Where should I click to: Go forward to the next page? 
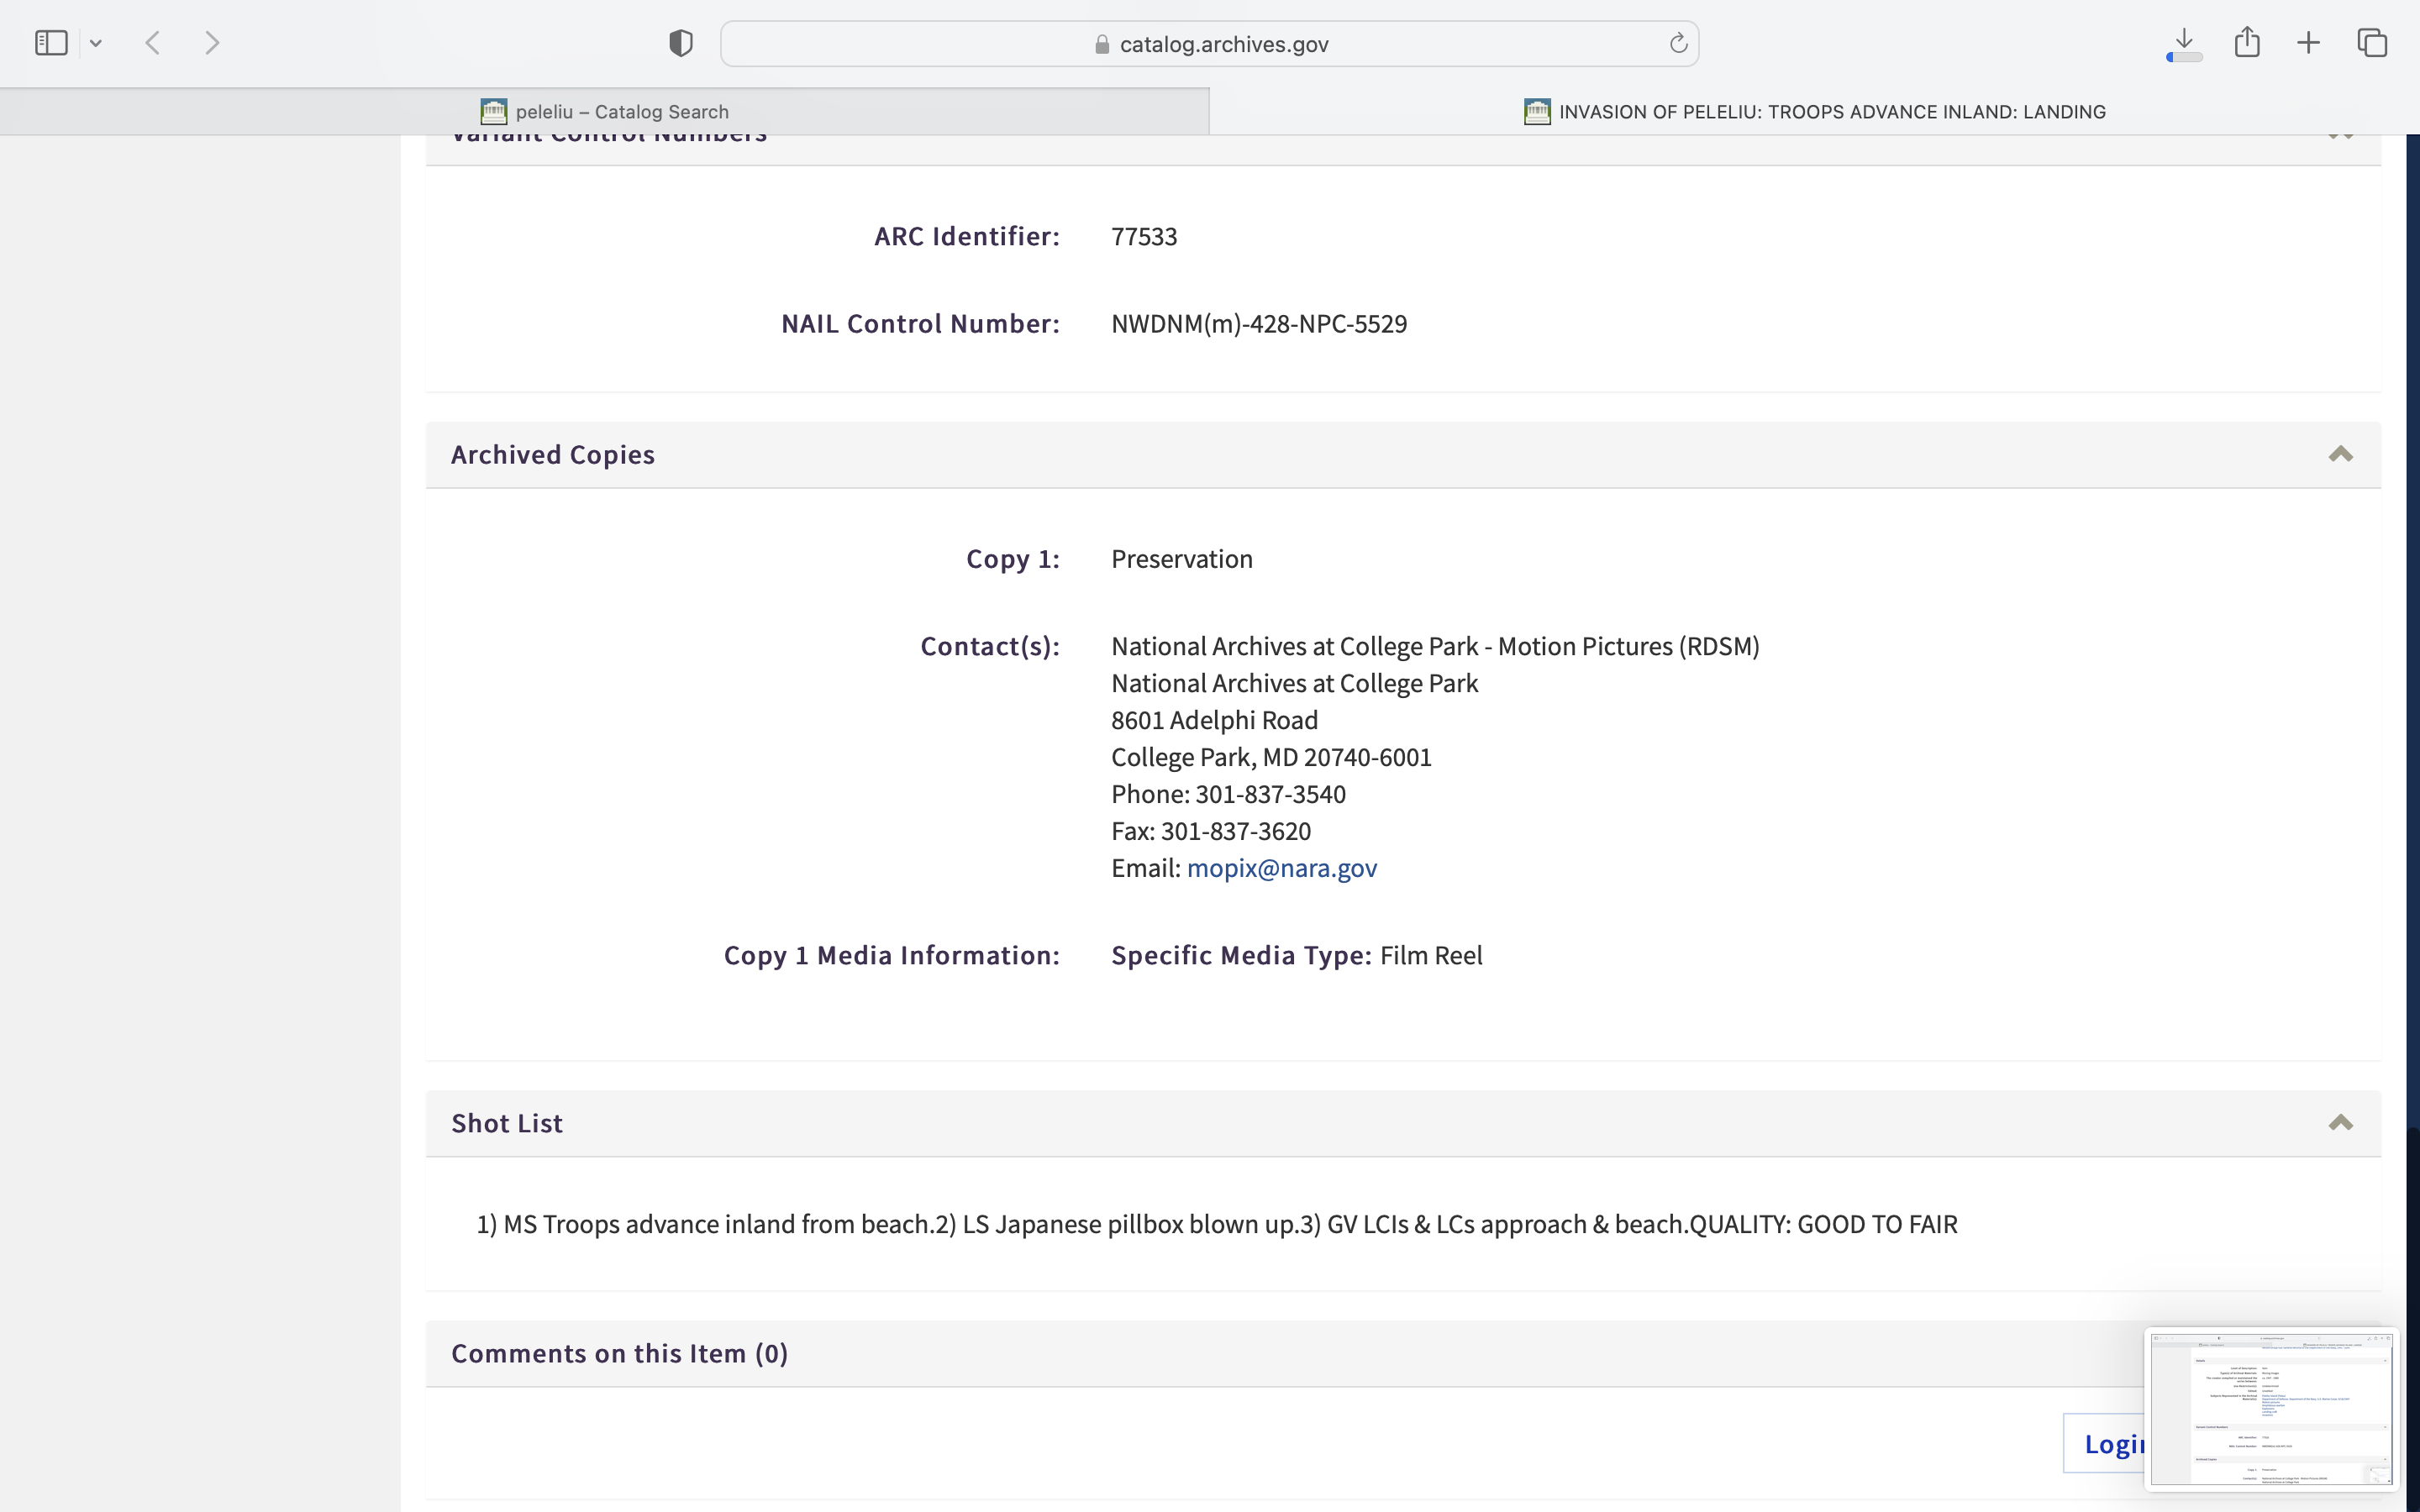point(212,43)
